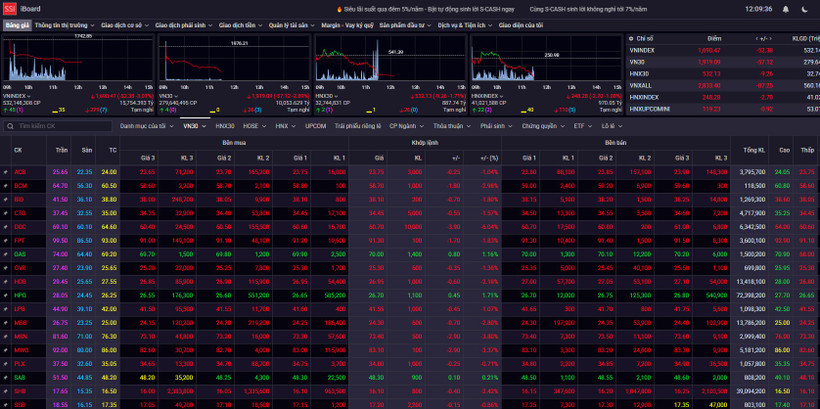
Task: Click the HPG stock symbol
Action: (x=20, y=295)
